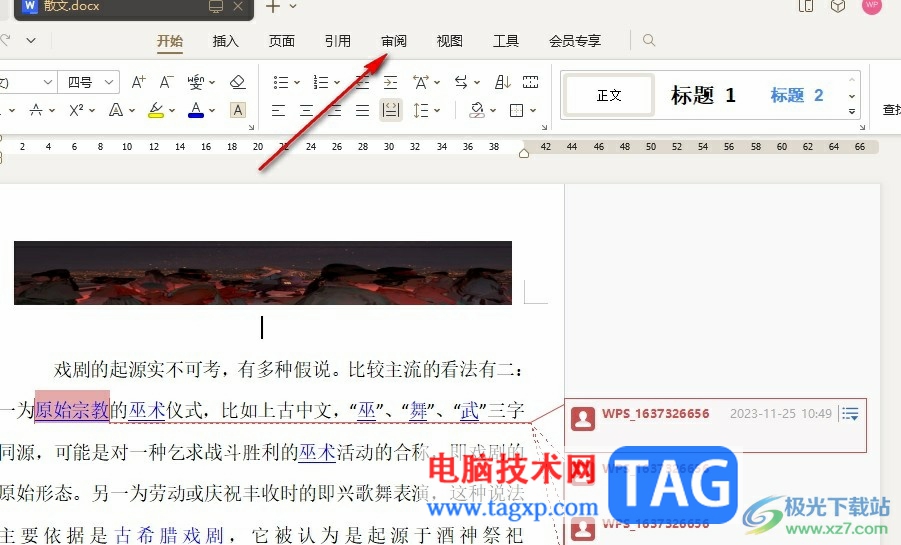
Task: Increase font size with A+ icon
Action: [x=138, y=82]
